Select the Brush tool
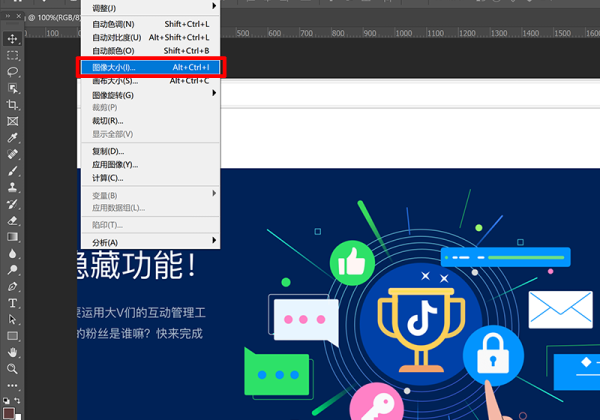The height and width of the screenshot is (420, 600). [12, 171]
